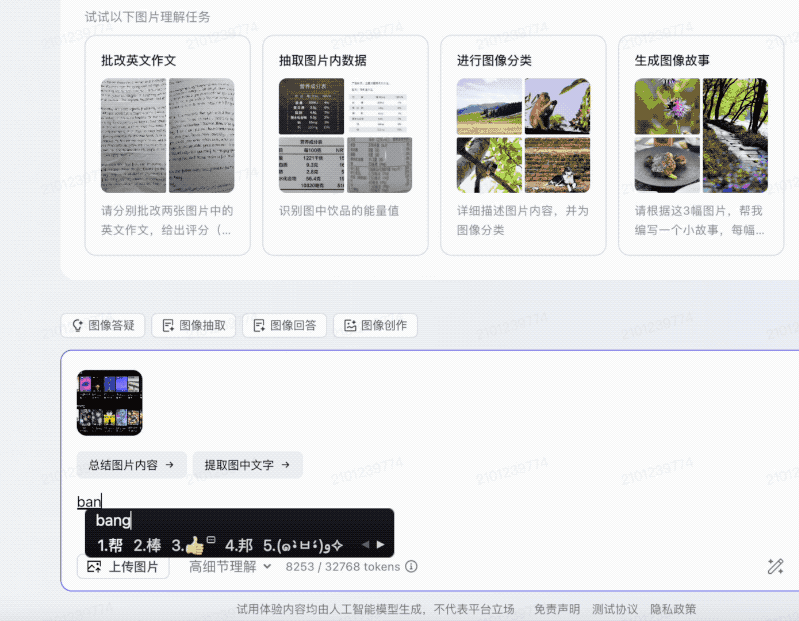This screenshot has height=621, width=799.
Task: Click the purple flower photo in story card
Action: pos(667,106)
